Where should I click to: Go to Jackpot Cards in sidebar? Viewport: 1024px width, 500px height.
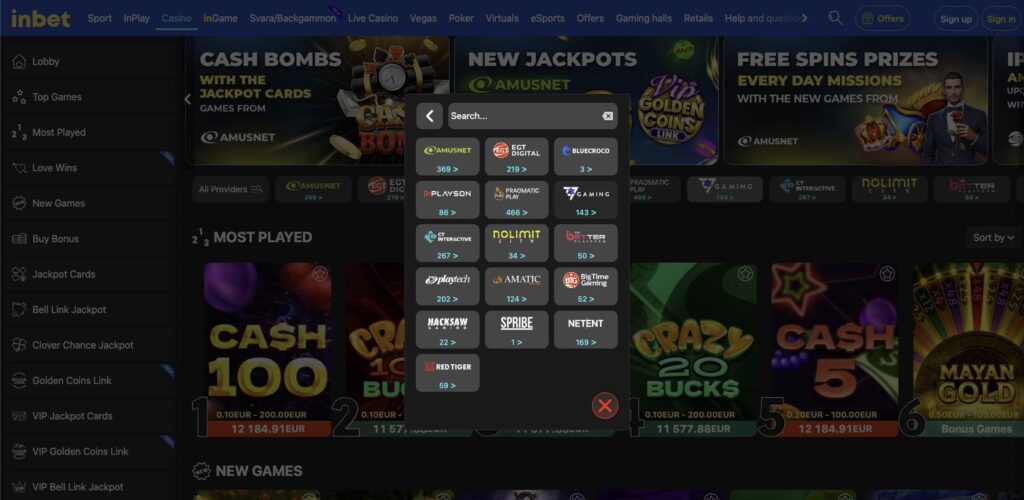[63, 274]
